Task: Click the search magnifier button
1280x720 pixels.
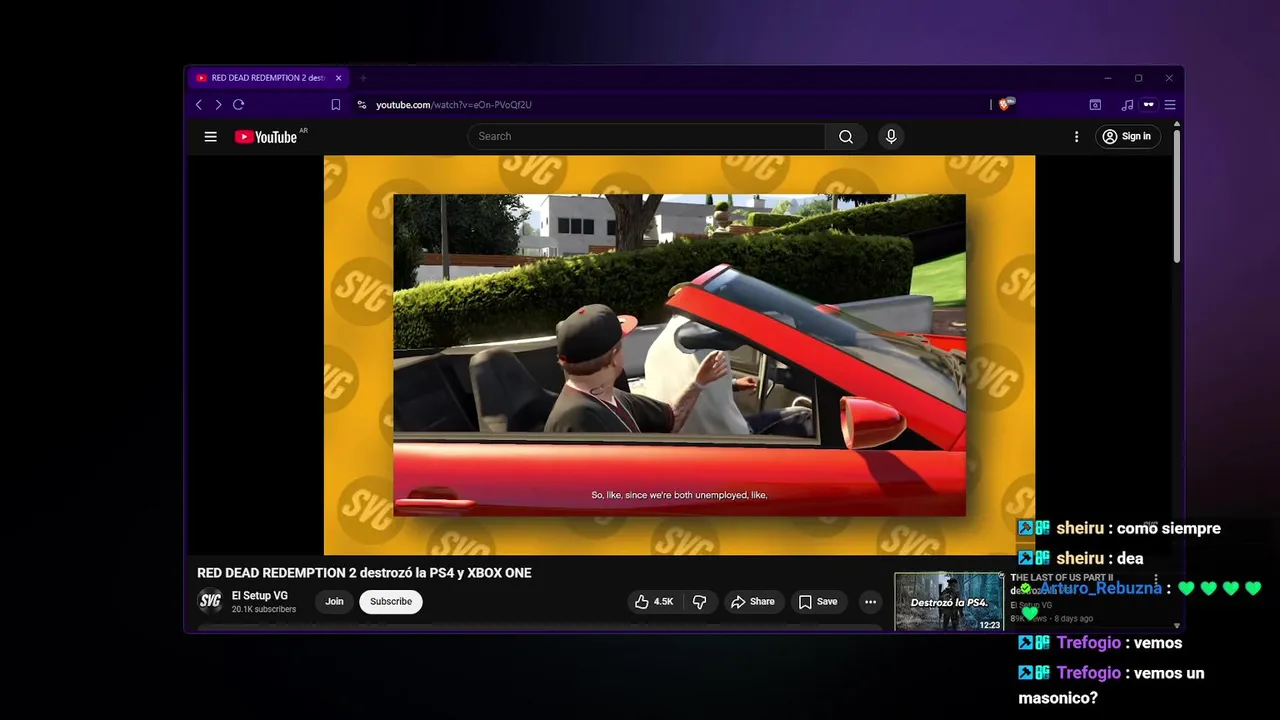Action: point(846,137)
